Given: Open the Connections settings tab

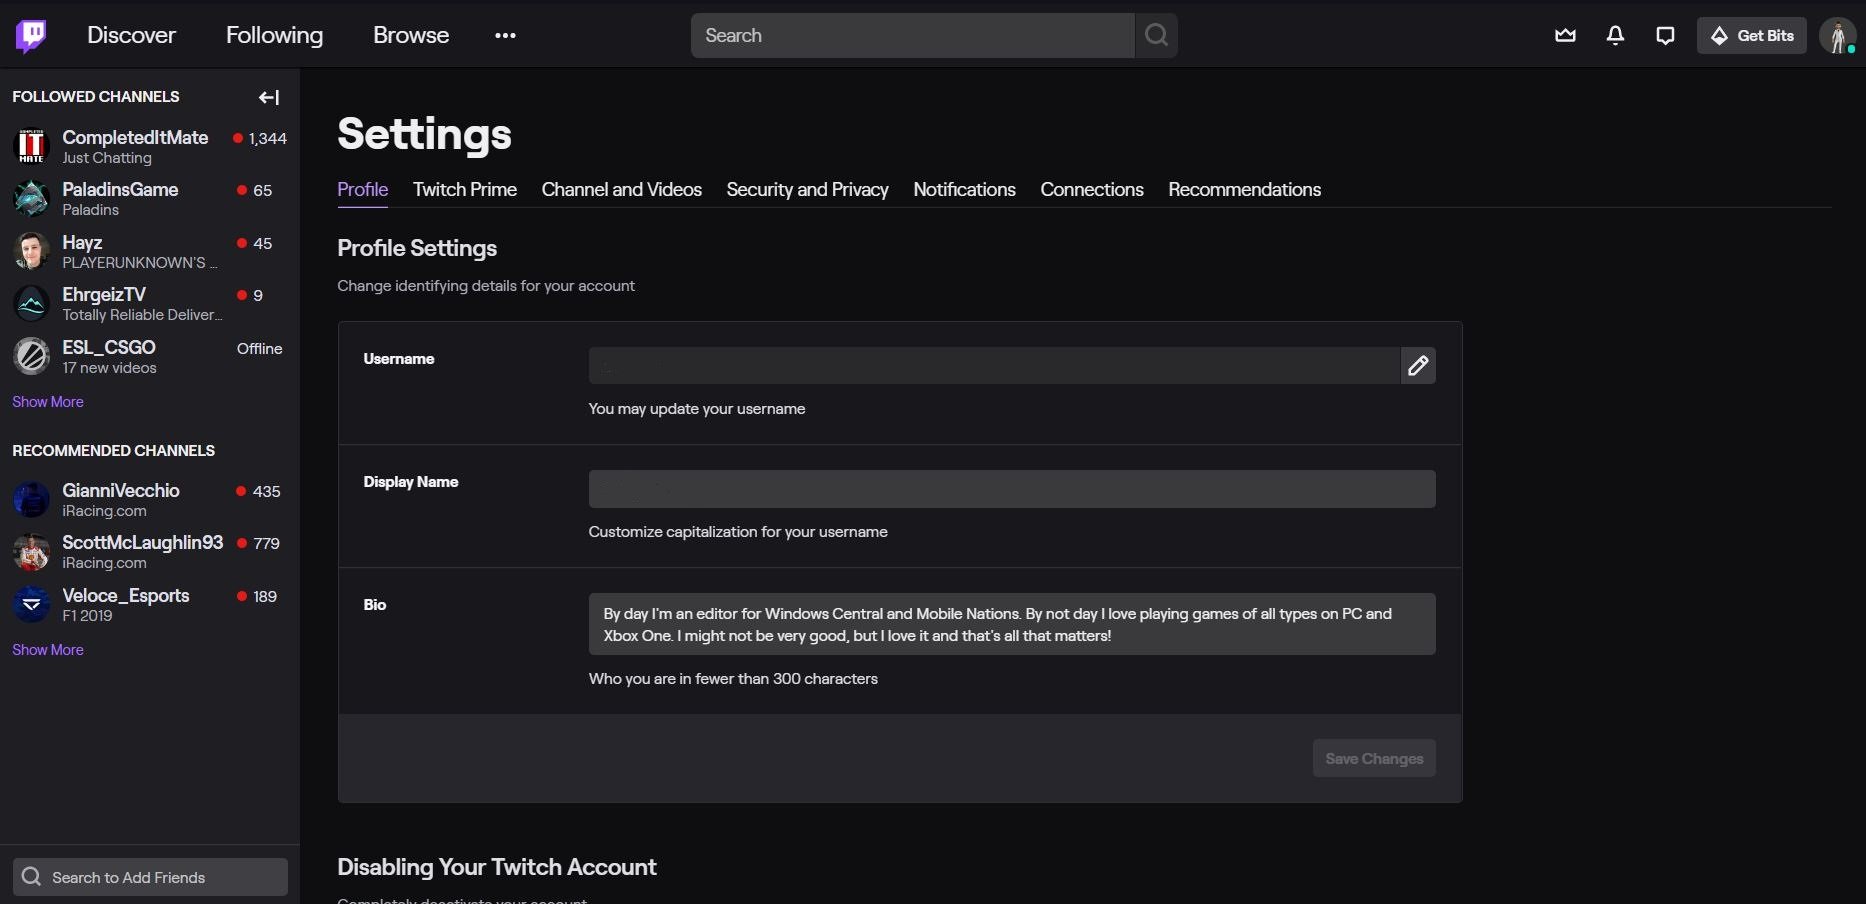Looking at the screenshot, I should point(1091,190).
